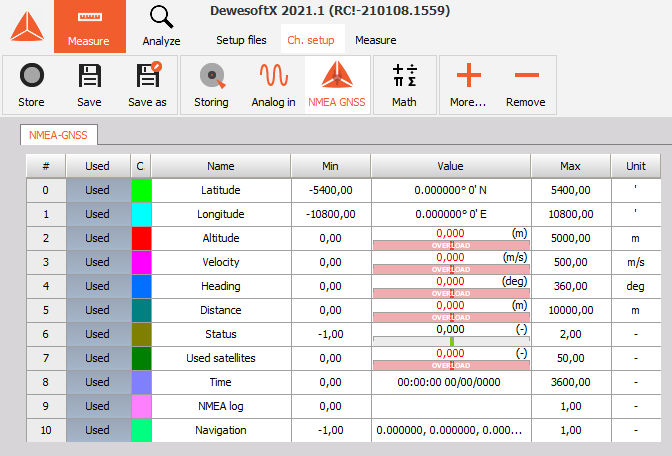This screenshot has height=456, width=672.
Task: Select the Latitude name cell
Action: coord(221,190)
